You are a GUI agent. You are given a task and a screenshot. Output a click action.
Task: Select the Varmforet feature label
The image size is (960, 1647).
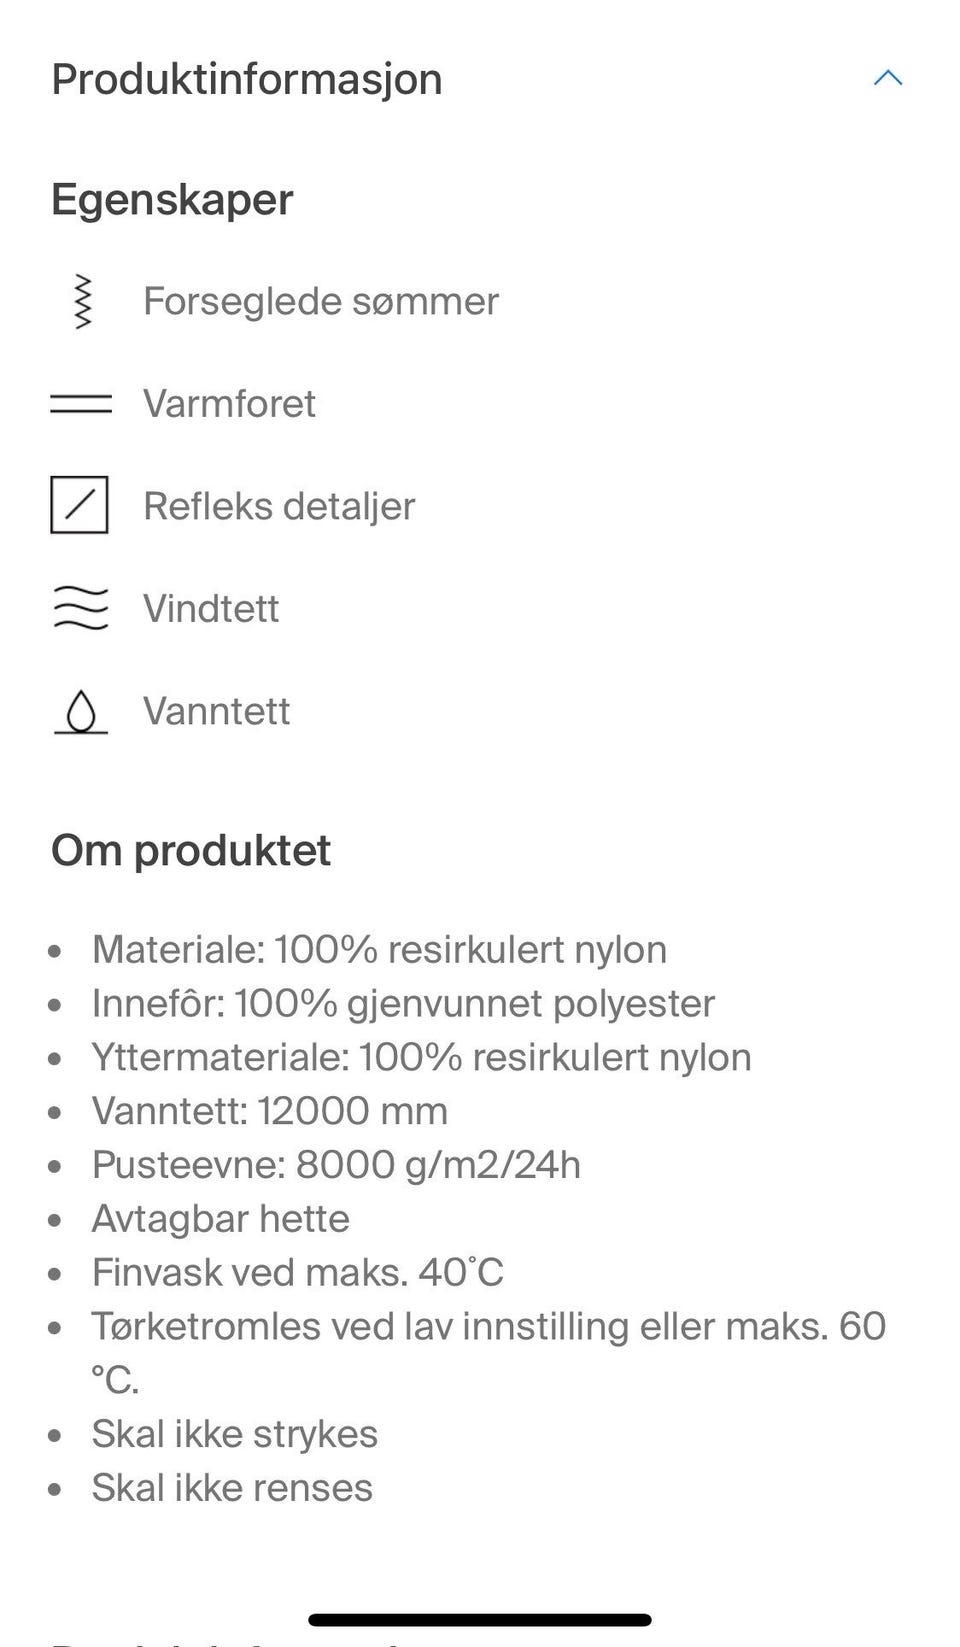point(229,403)
